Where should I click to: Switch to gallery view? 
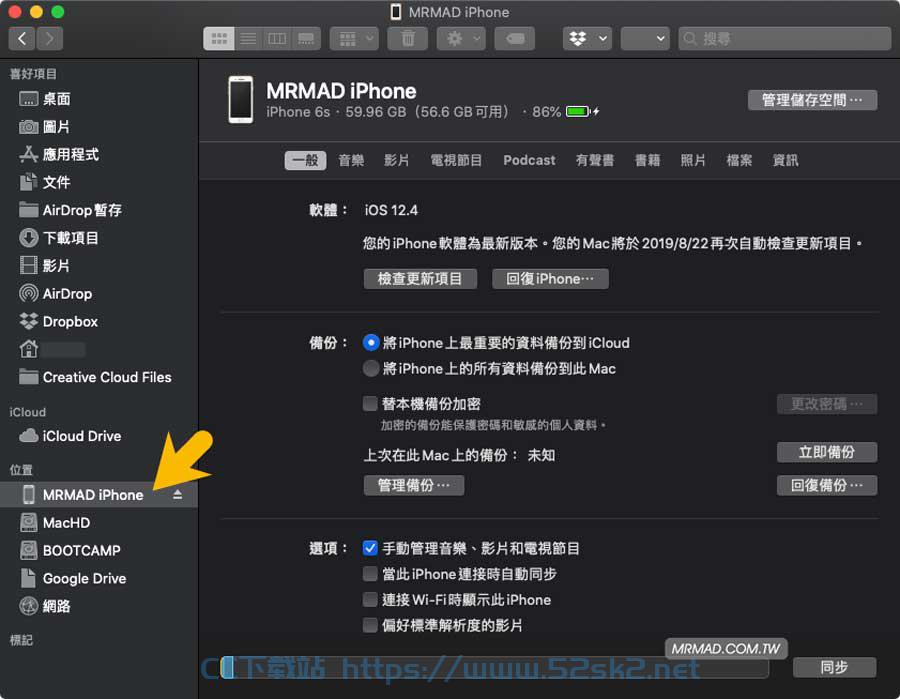pyautogui.click(x=307, y=38)
